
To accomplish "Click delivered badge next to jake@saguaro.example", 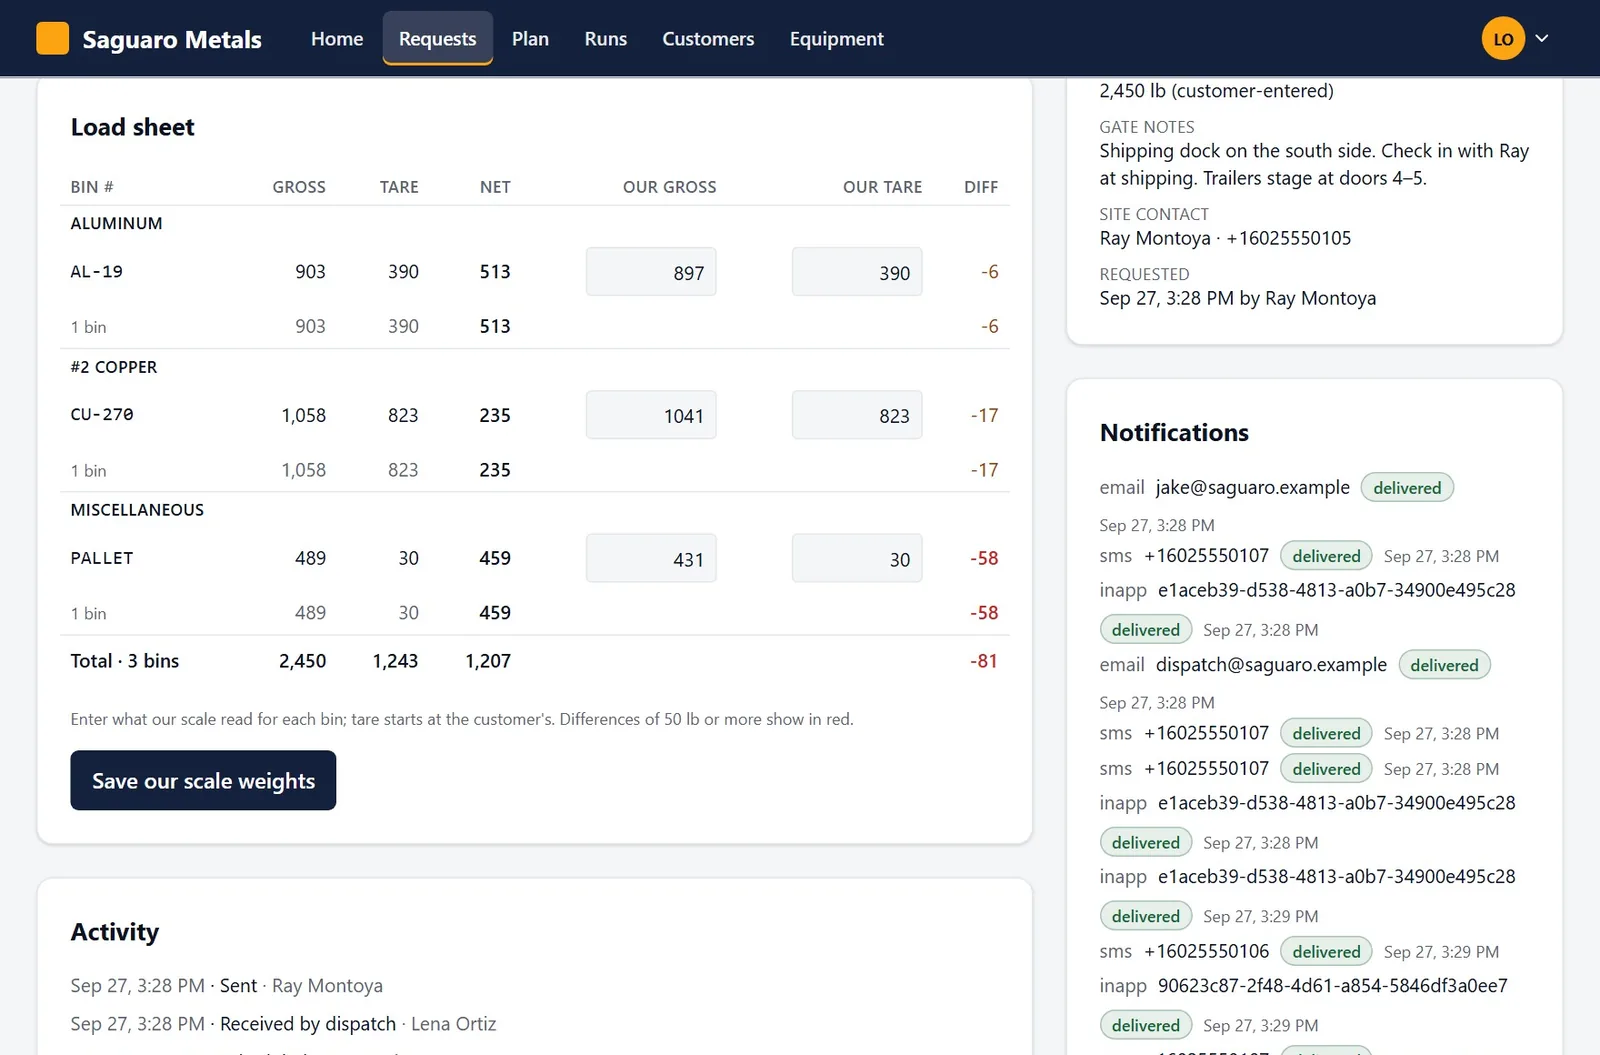I will (1407, 488).
